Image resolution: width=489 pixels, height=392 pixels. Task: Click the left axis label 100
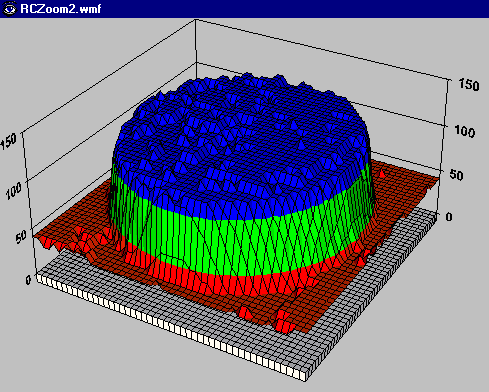14,191
